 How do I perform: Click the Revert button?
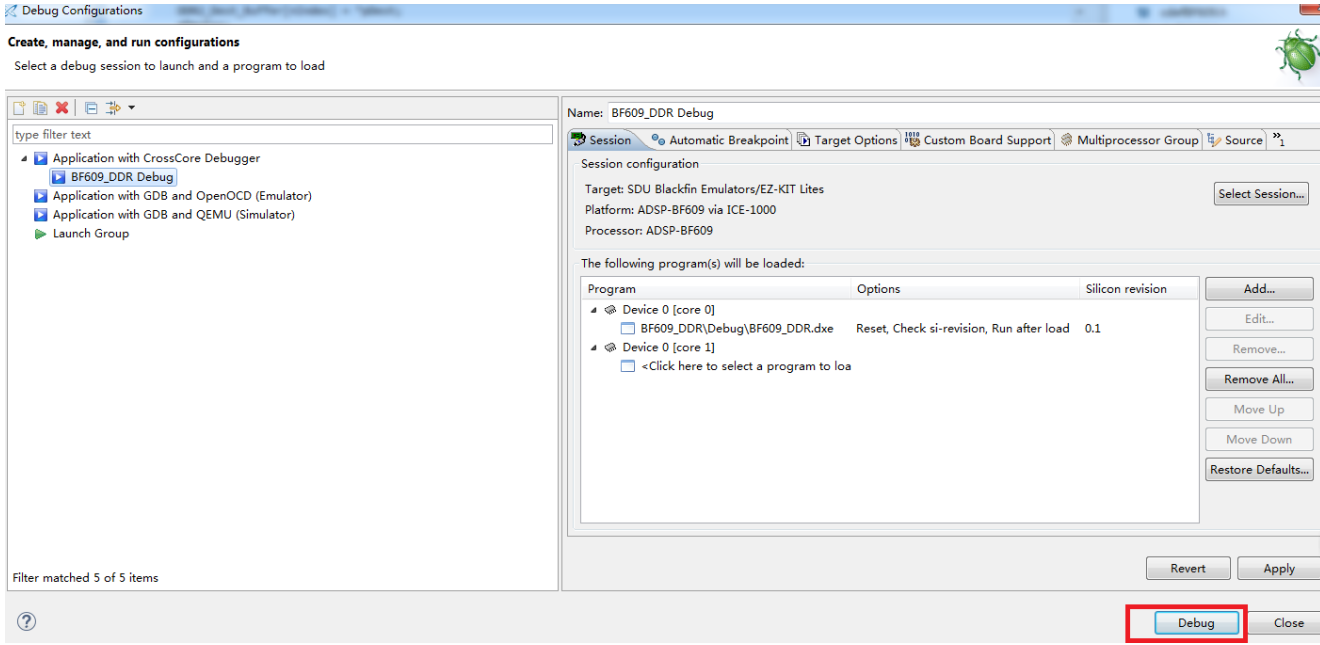point(1188,568)
